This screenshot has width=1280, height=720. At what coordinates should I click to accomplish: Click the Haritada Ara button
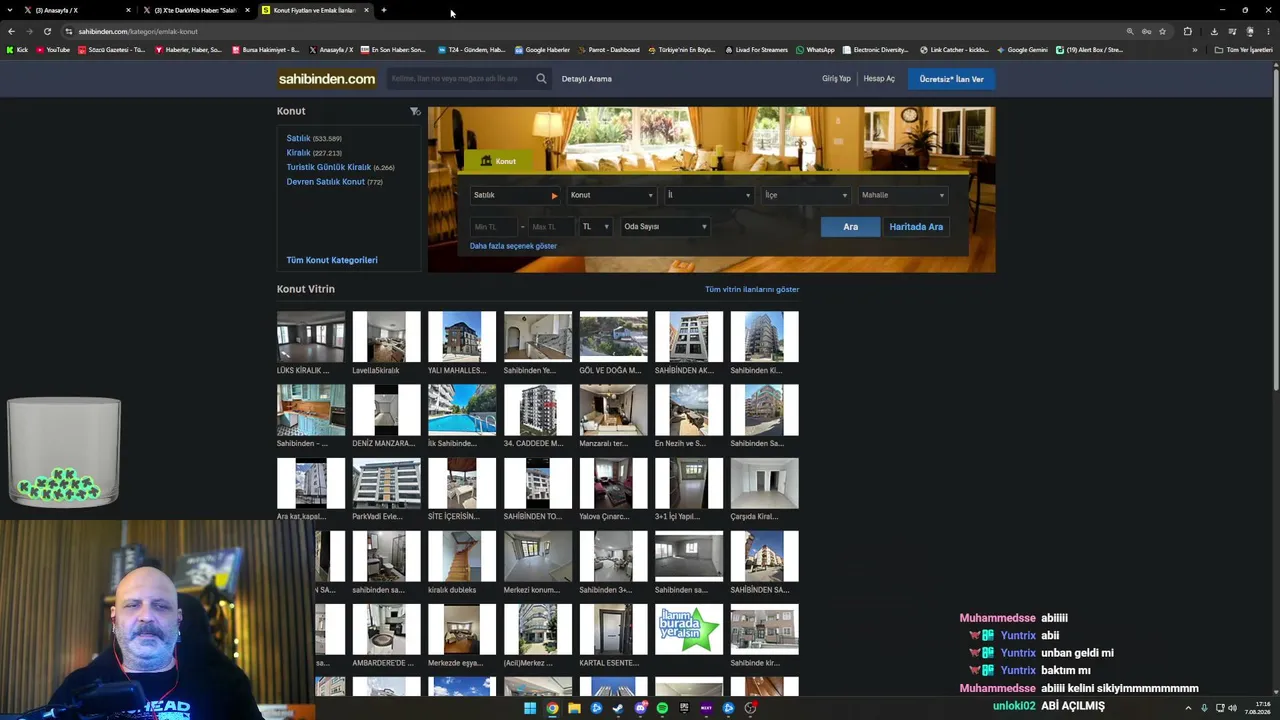pyautogui.click(x=916, y=227)
